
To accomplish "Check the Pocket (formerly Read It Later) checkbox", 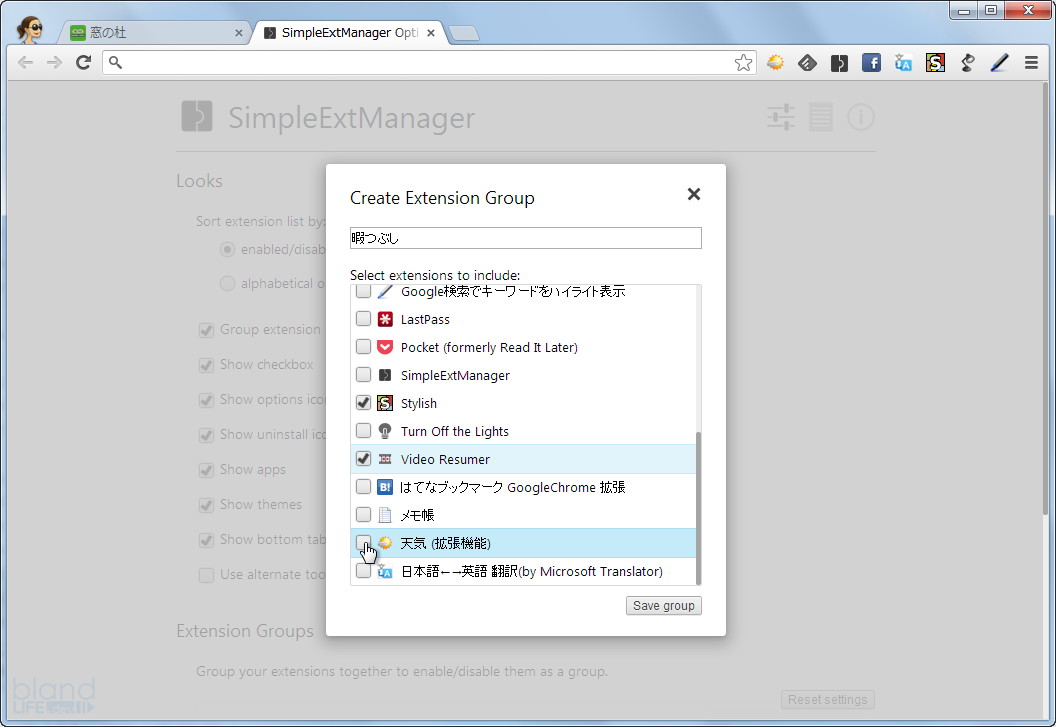I will point(363,346).
